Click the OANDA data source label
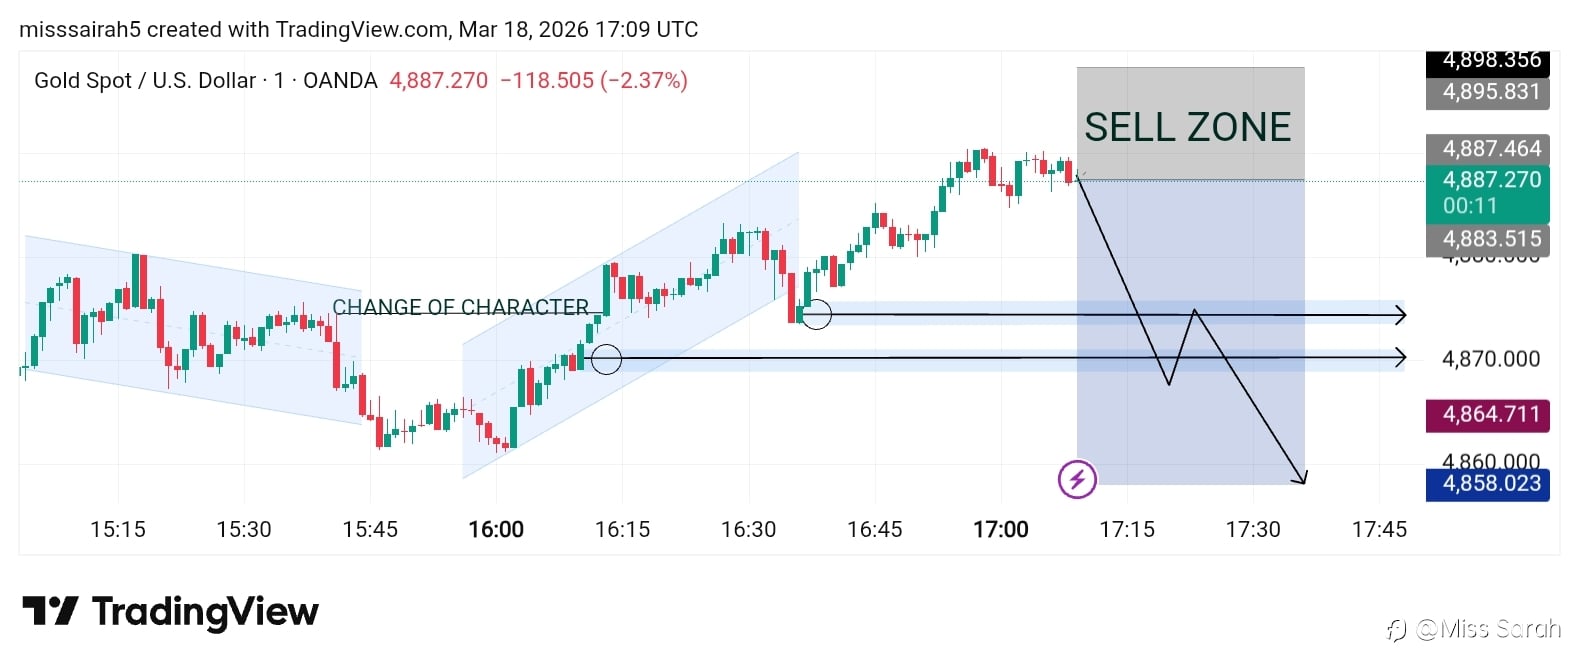 tap(340, 81)
